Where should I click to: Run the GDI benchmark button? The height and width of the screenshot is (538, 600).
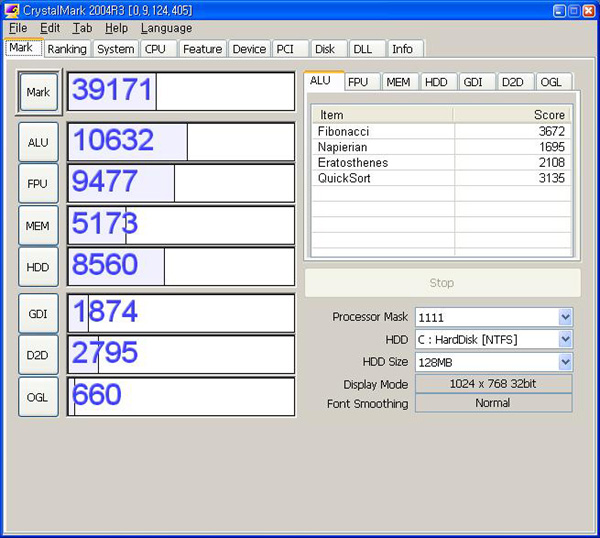38,314
